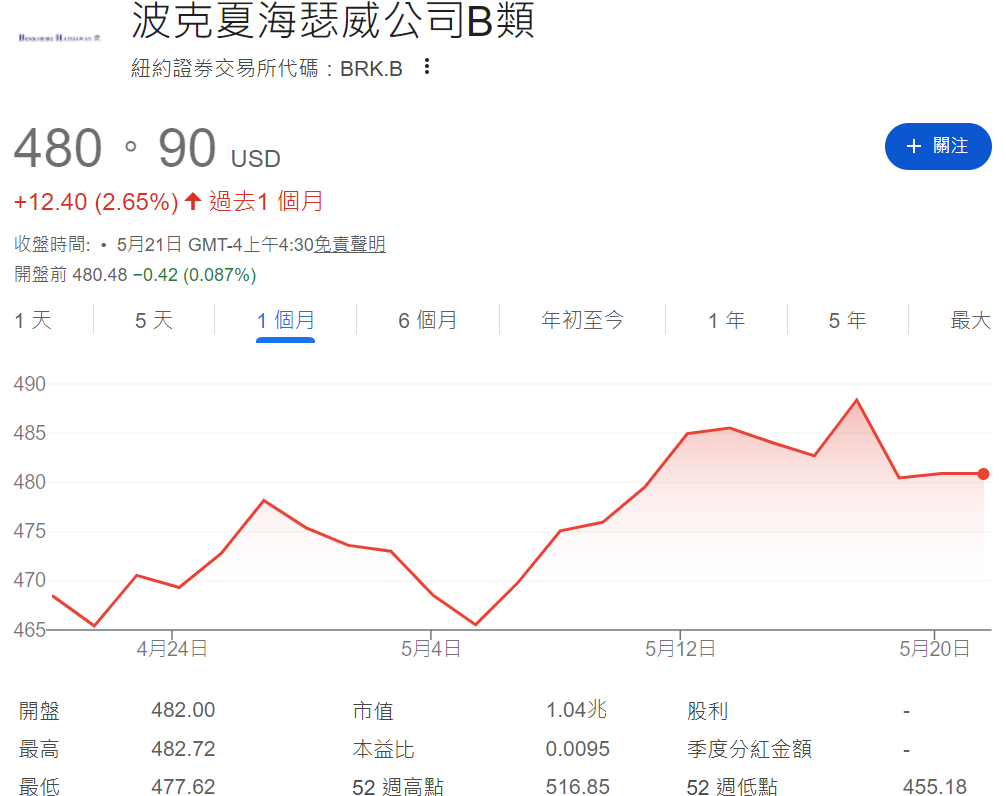
Task: Select the 最大 range tab
Action: [970, 320]
